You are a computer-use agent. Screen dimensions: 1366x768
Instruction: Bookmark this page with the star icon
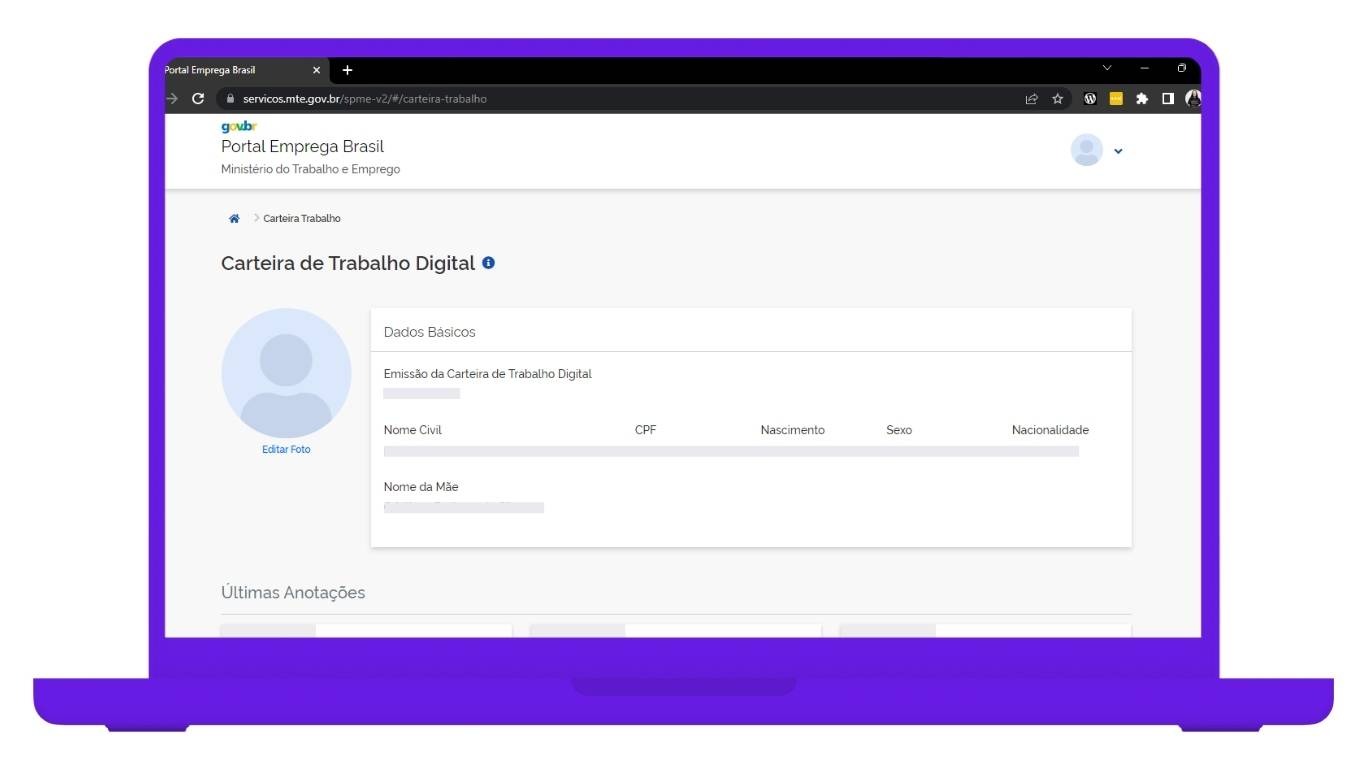1057,99
